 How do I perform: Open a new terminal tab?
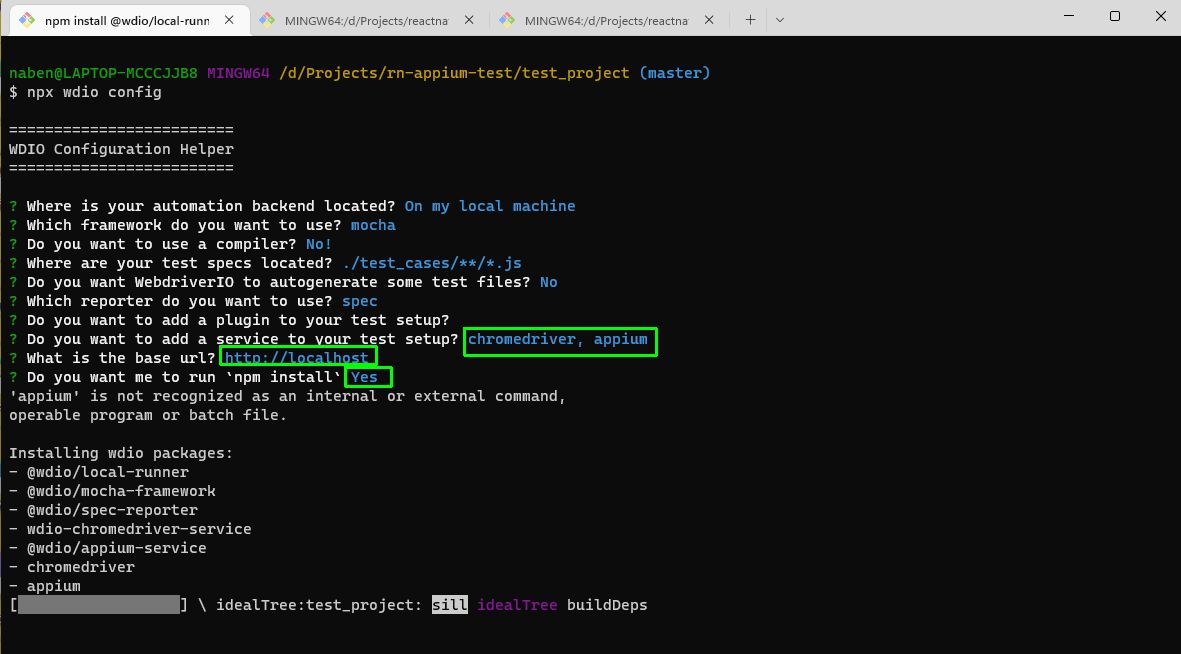pyautogui.click(x=750, y=20)
